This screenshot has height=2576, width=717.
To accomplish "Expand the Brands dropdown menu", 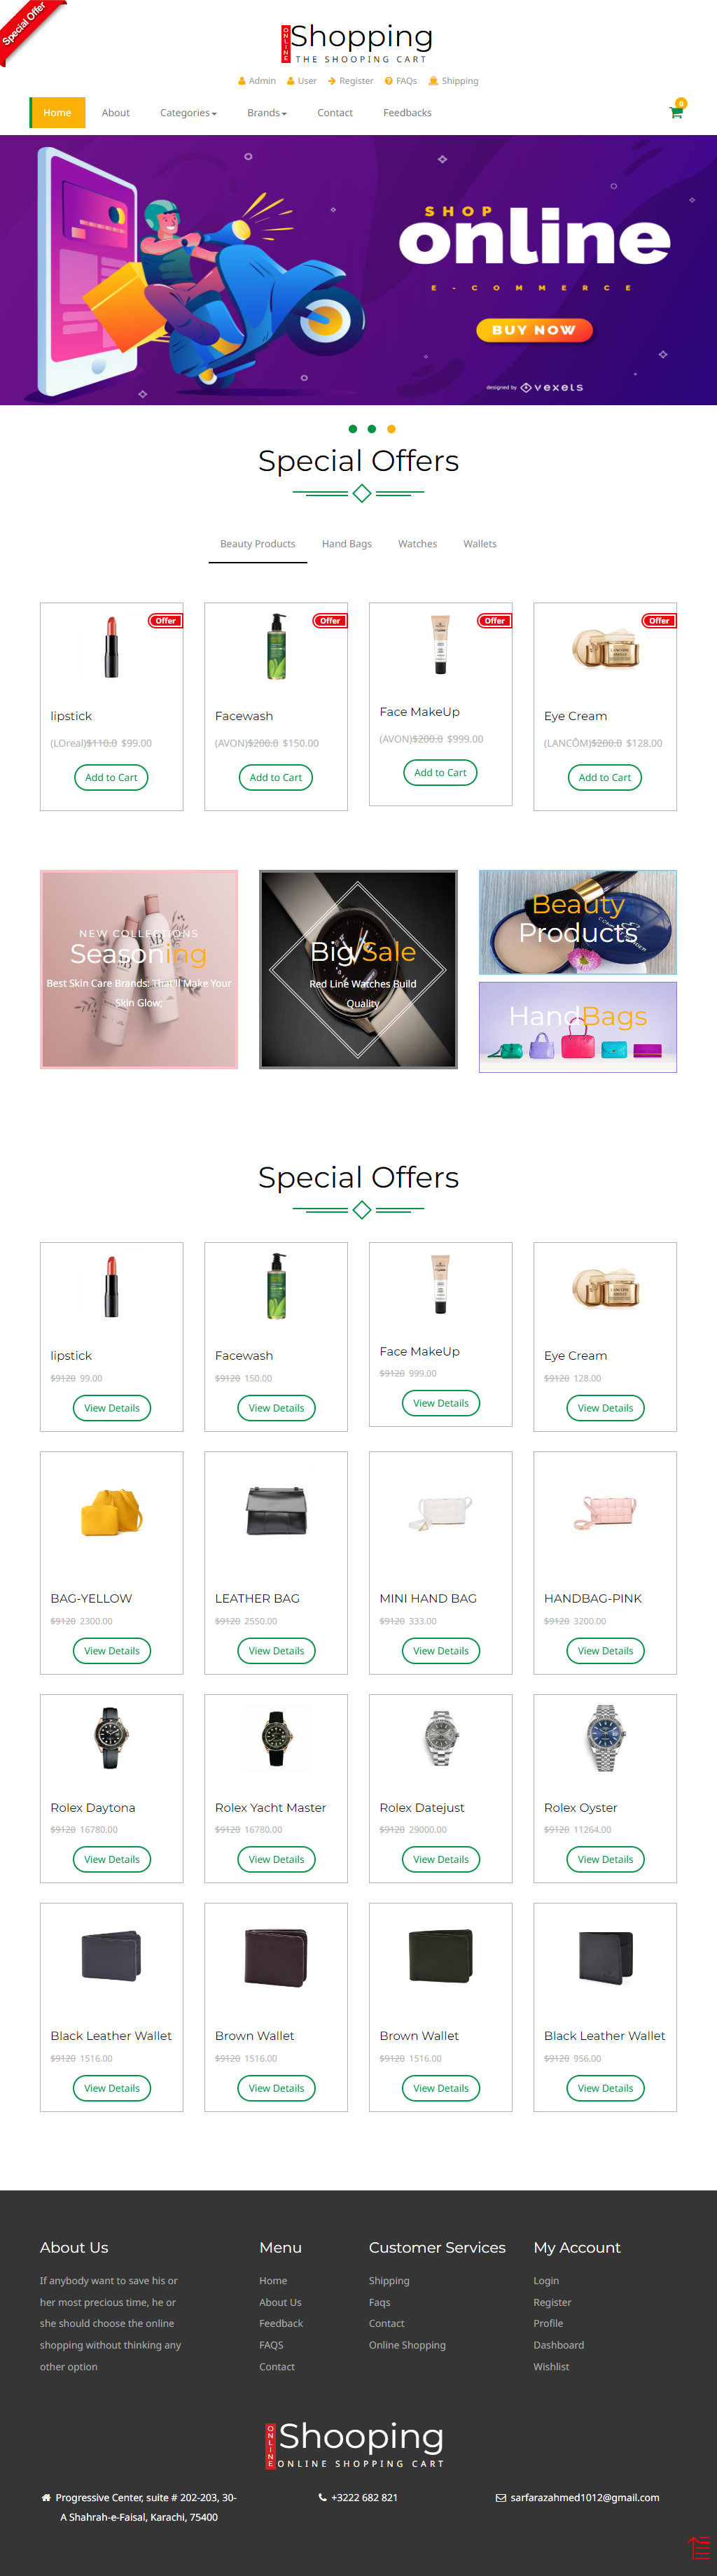I will [x=267, y=113].
